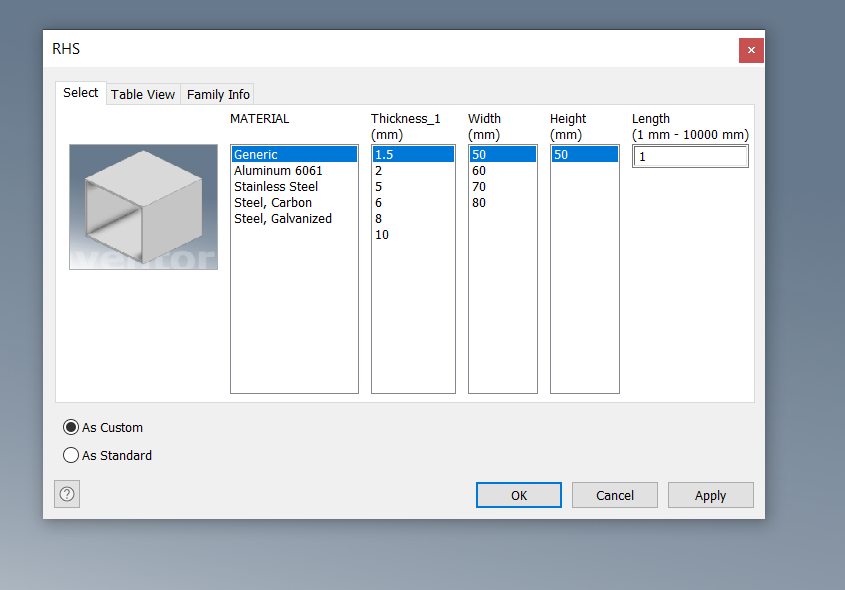Switch to the Table View tab
This screenshot has width=845, height=590.
pyautogui.click(x=142, y=93)
